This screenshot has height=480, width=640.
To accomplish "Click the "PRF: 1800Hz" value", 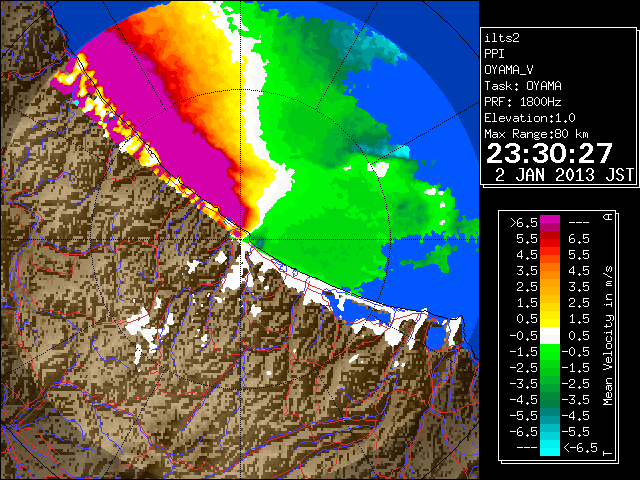I will 523,102.
